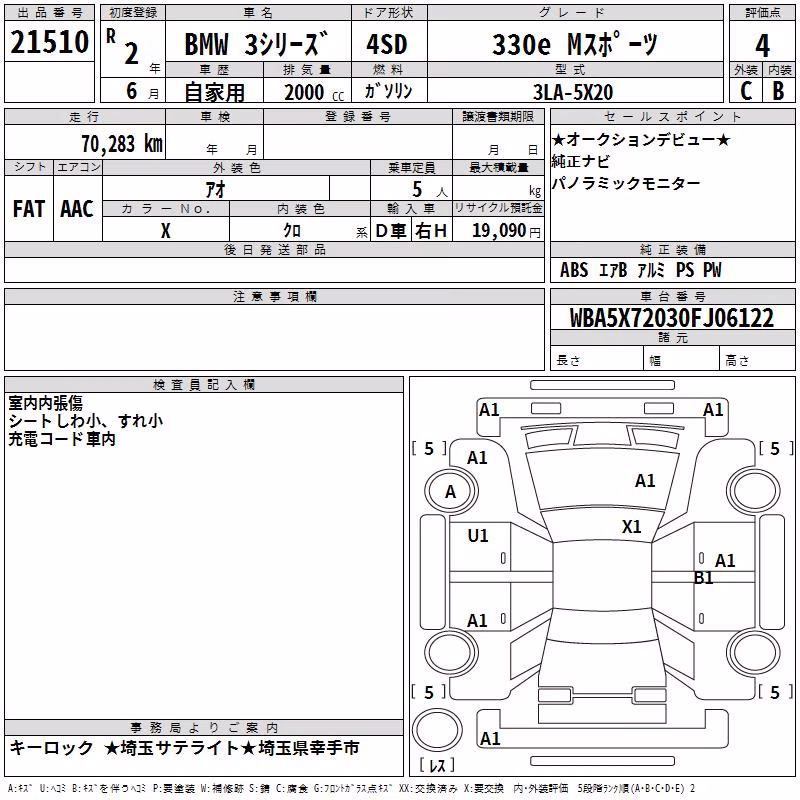Select the chassis number WBA5X72030FJ06122

[672, 318]
